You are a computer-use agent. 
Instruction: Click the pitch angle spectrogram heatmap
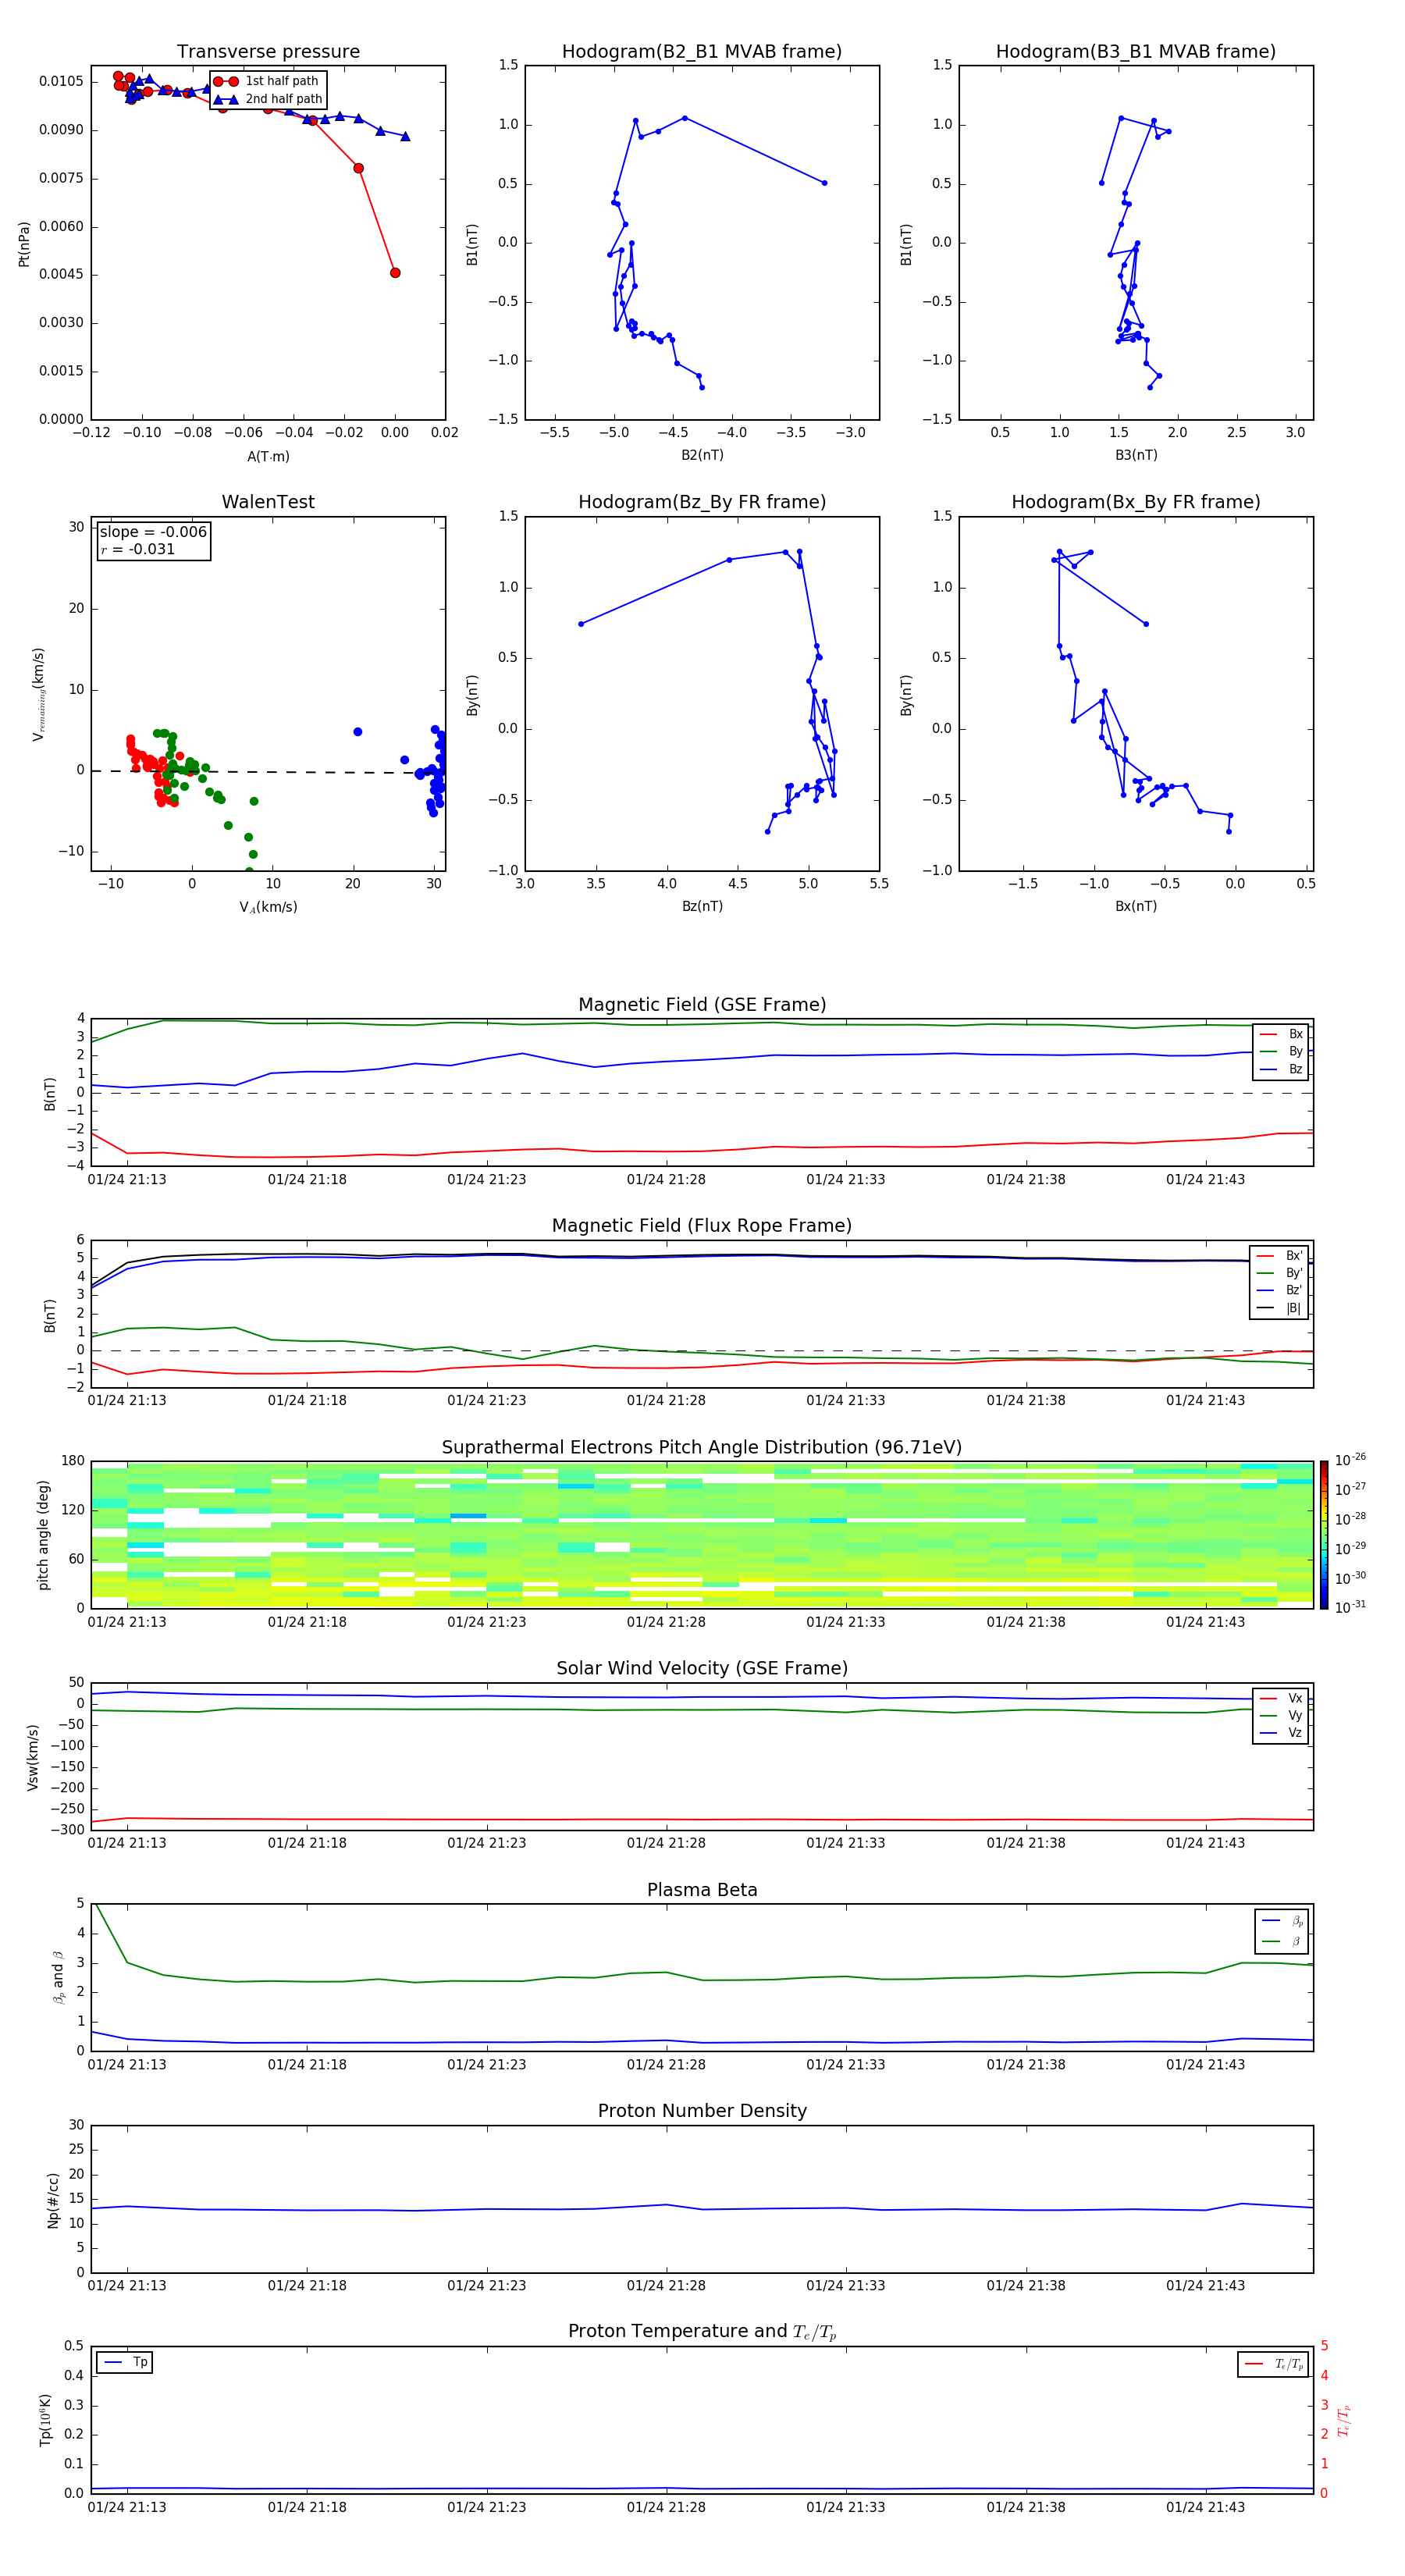point(702,1535)
